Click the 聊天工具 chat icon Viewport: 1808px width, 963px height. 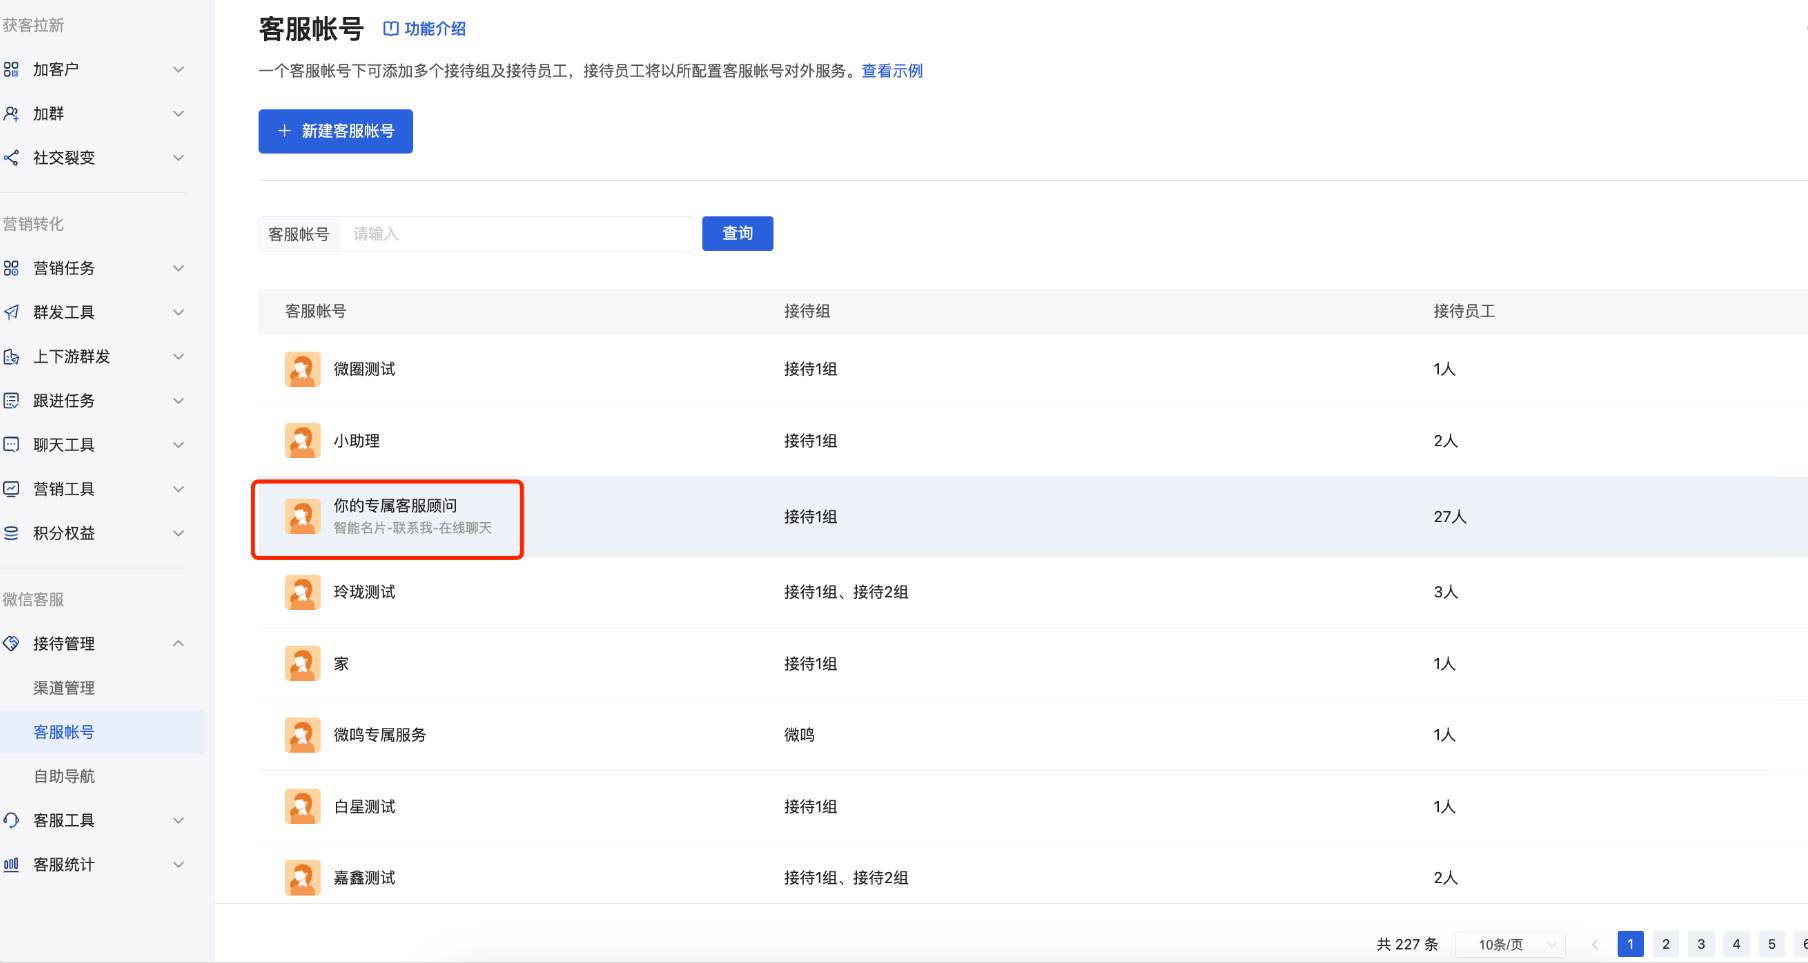click(x=11, y=445)
